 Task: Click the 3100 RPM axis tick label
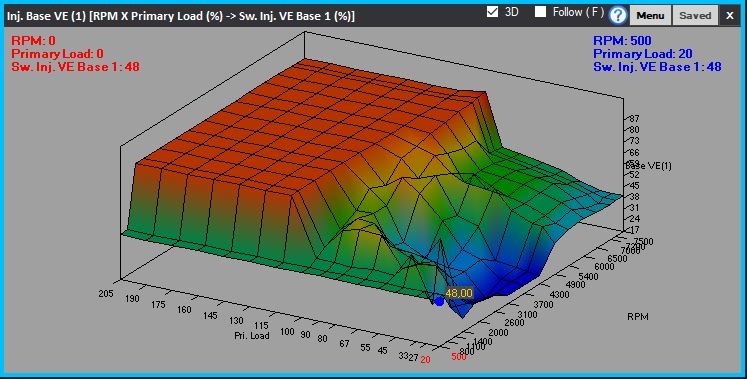[x=527, y=315]
